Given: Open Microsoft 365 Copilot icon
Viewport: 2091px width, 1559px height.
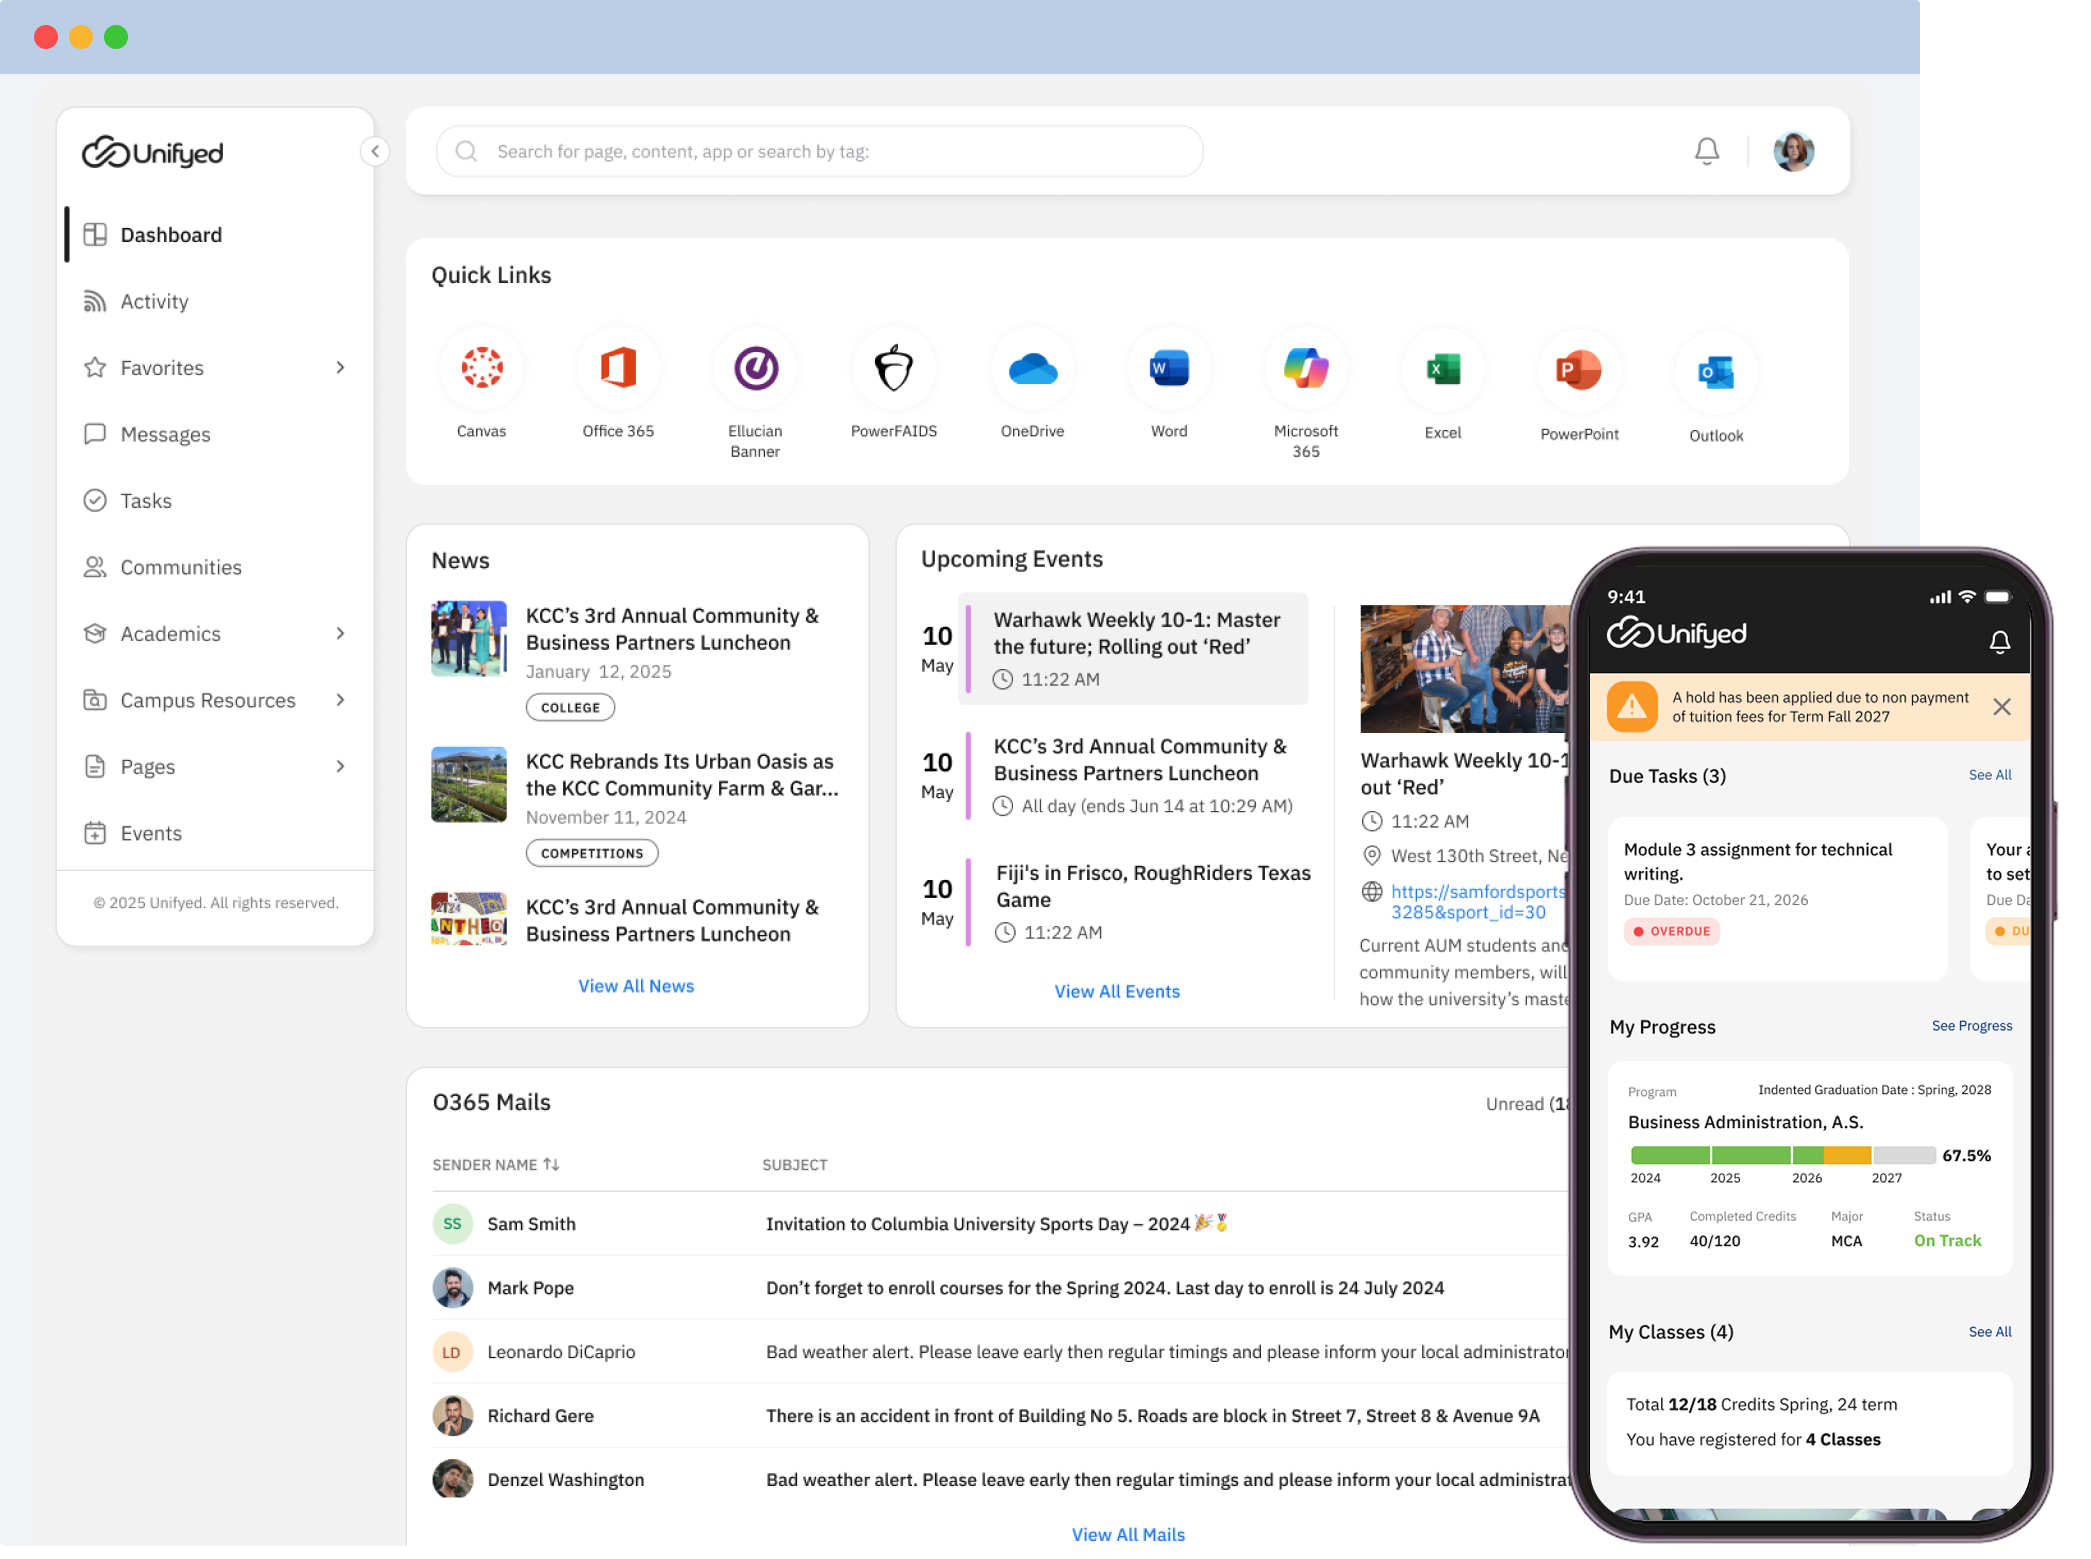Looking at the screenshot, I should pos(1306,369).
